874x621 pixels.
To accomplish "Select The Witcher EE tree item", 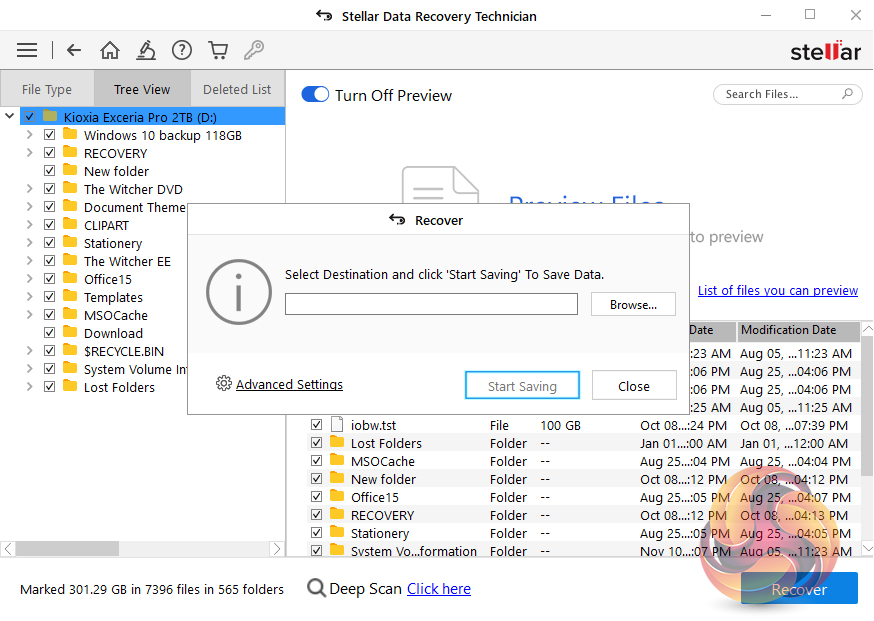I will coord(127,261).
